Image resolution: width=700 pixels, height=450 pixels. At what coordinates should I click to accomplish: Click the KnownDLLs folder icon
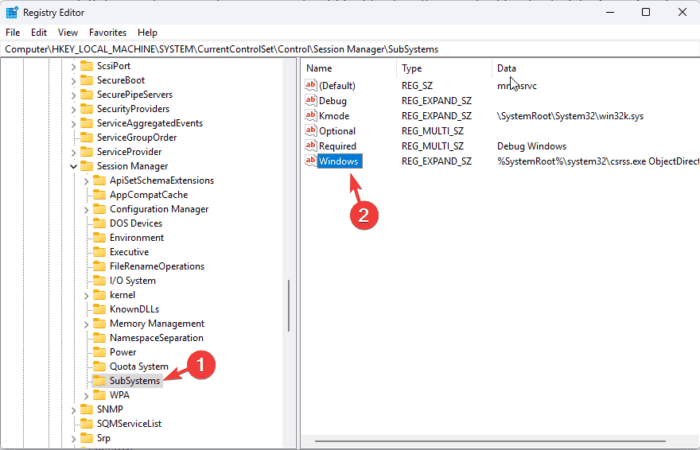(x=99, y=309)
